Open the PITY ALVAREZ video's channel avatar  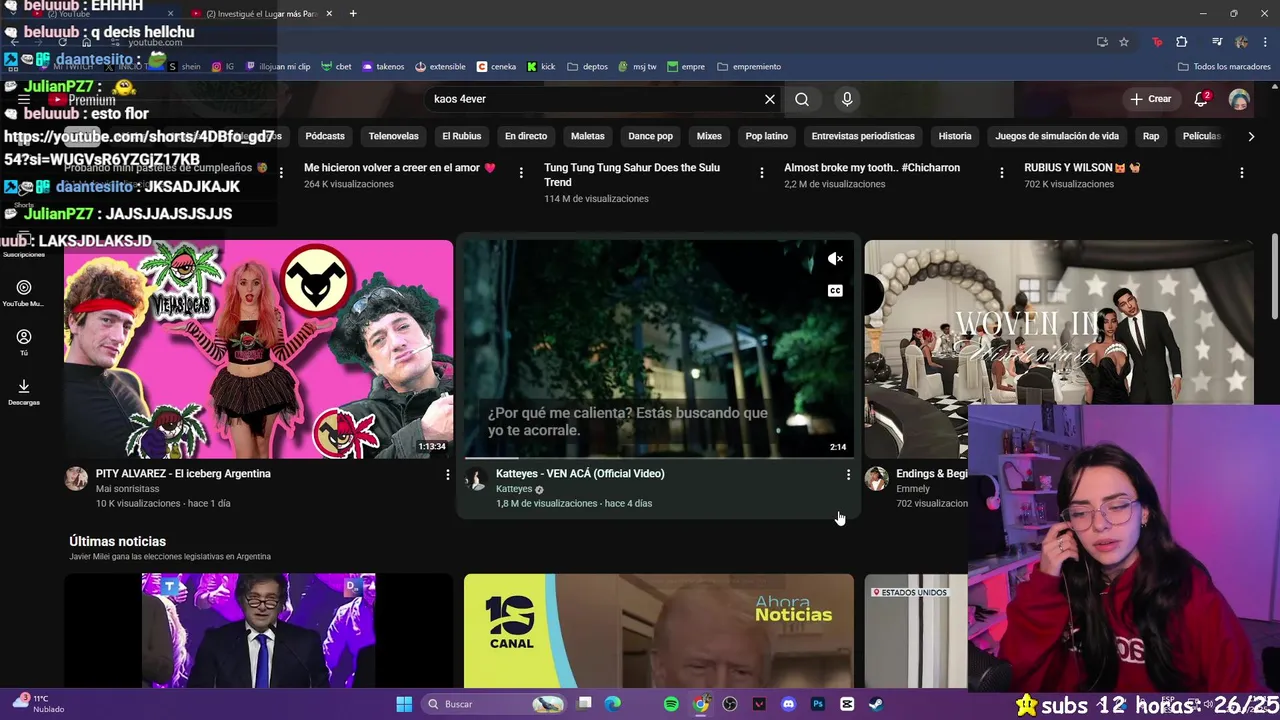[x=77, y=478]
